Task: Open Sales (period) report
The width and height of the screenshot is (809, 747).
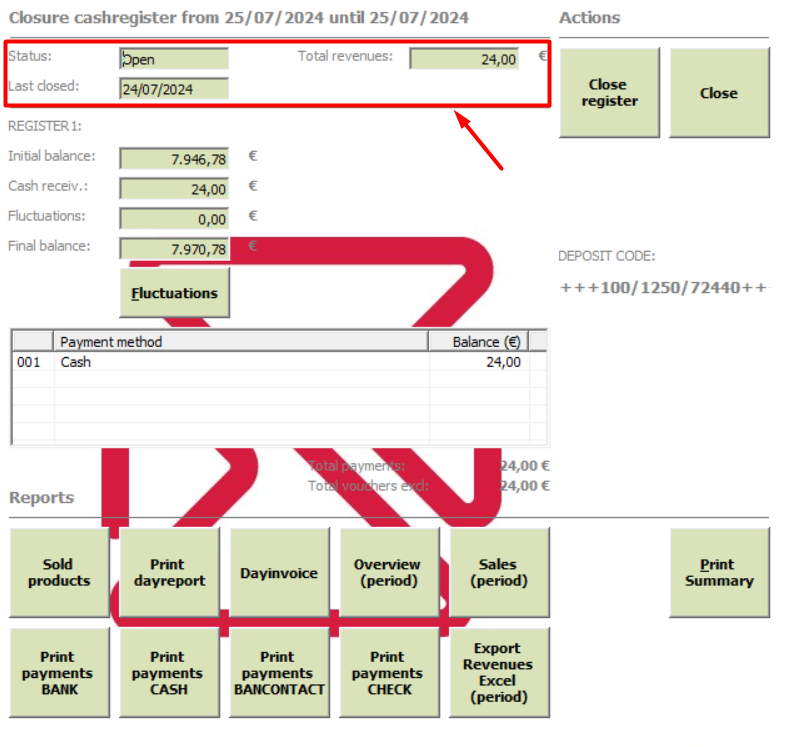Action: (499, 573)
